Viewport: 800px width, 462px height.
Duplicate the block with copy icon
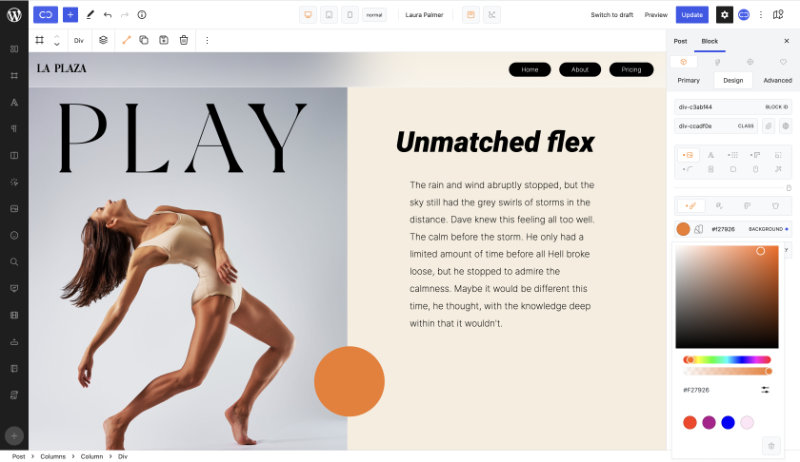pos(144,40)
